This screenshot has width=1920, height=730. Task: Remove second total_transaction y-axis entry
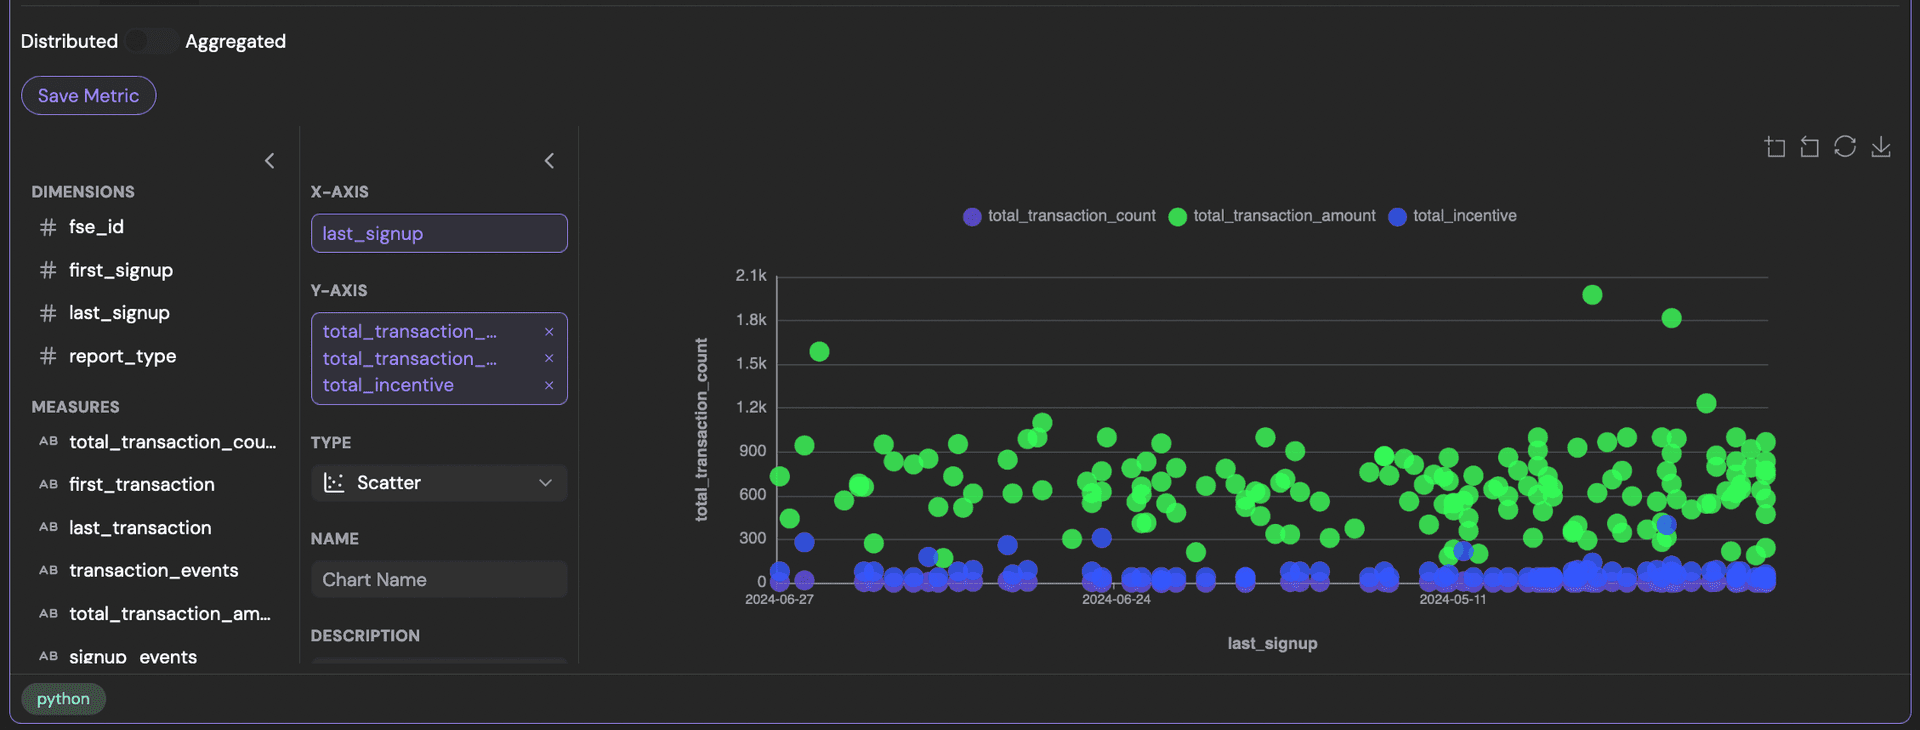pos(549,358)
